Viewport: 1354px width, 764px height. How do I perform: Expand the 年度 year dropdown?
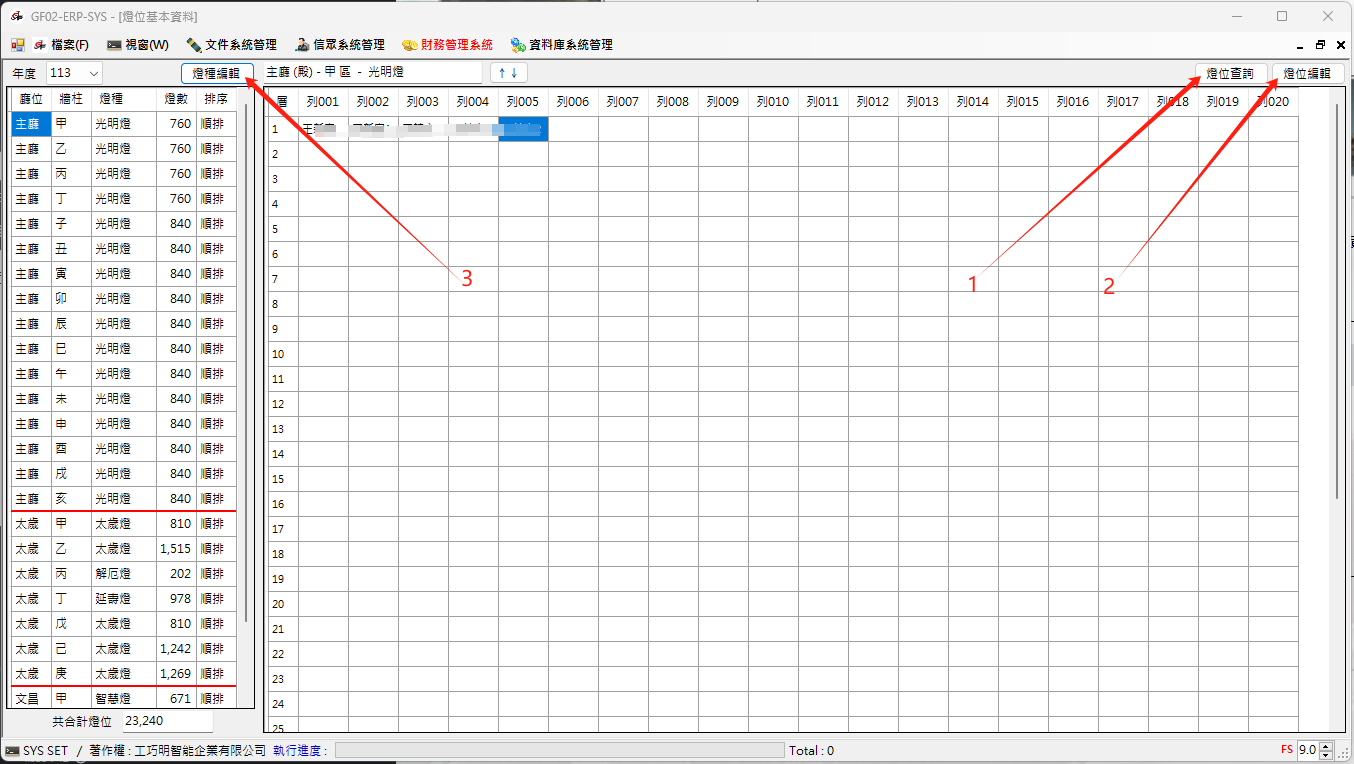93,73
